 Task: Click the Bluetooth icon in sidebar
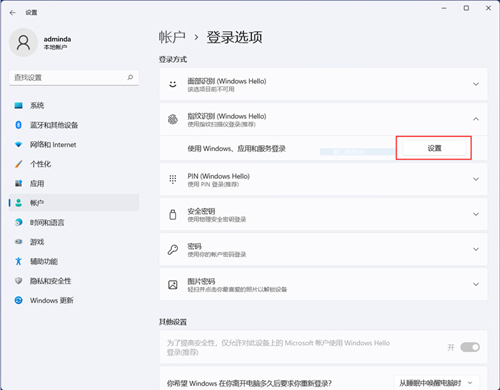click(19, 125)
